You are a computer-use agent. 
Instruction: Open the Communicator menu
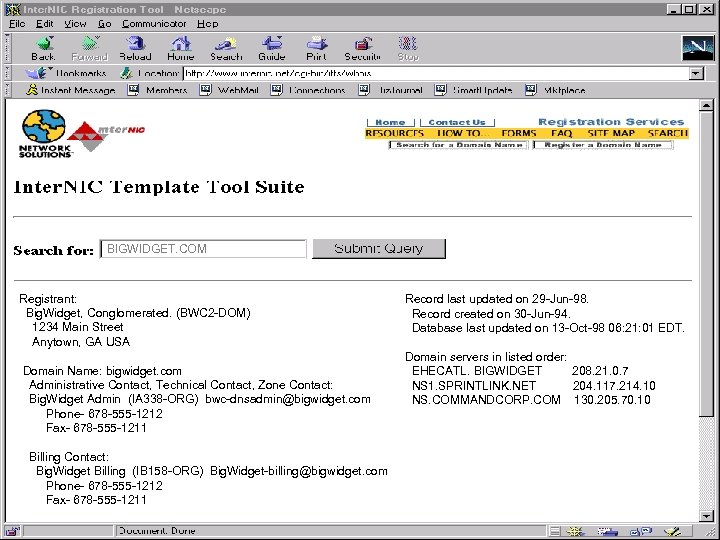coord(154,23)
